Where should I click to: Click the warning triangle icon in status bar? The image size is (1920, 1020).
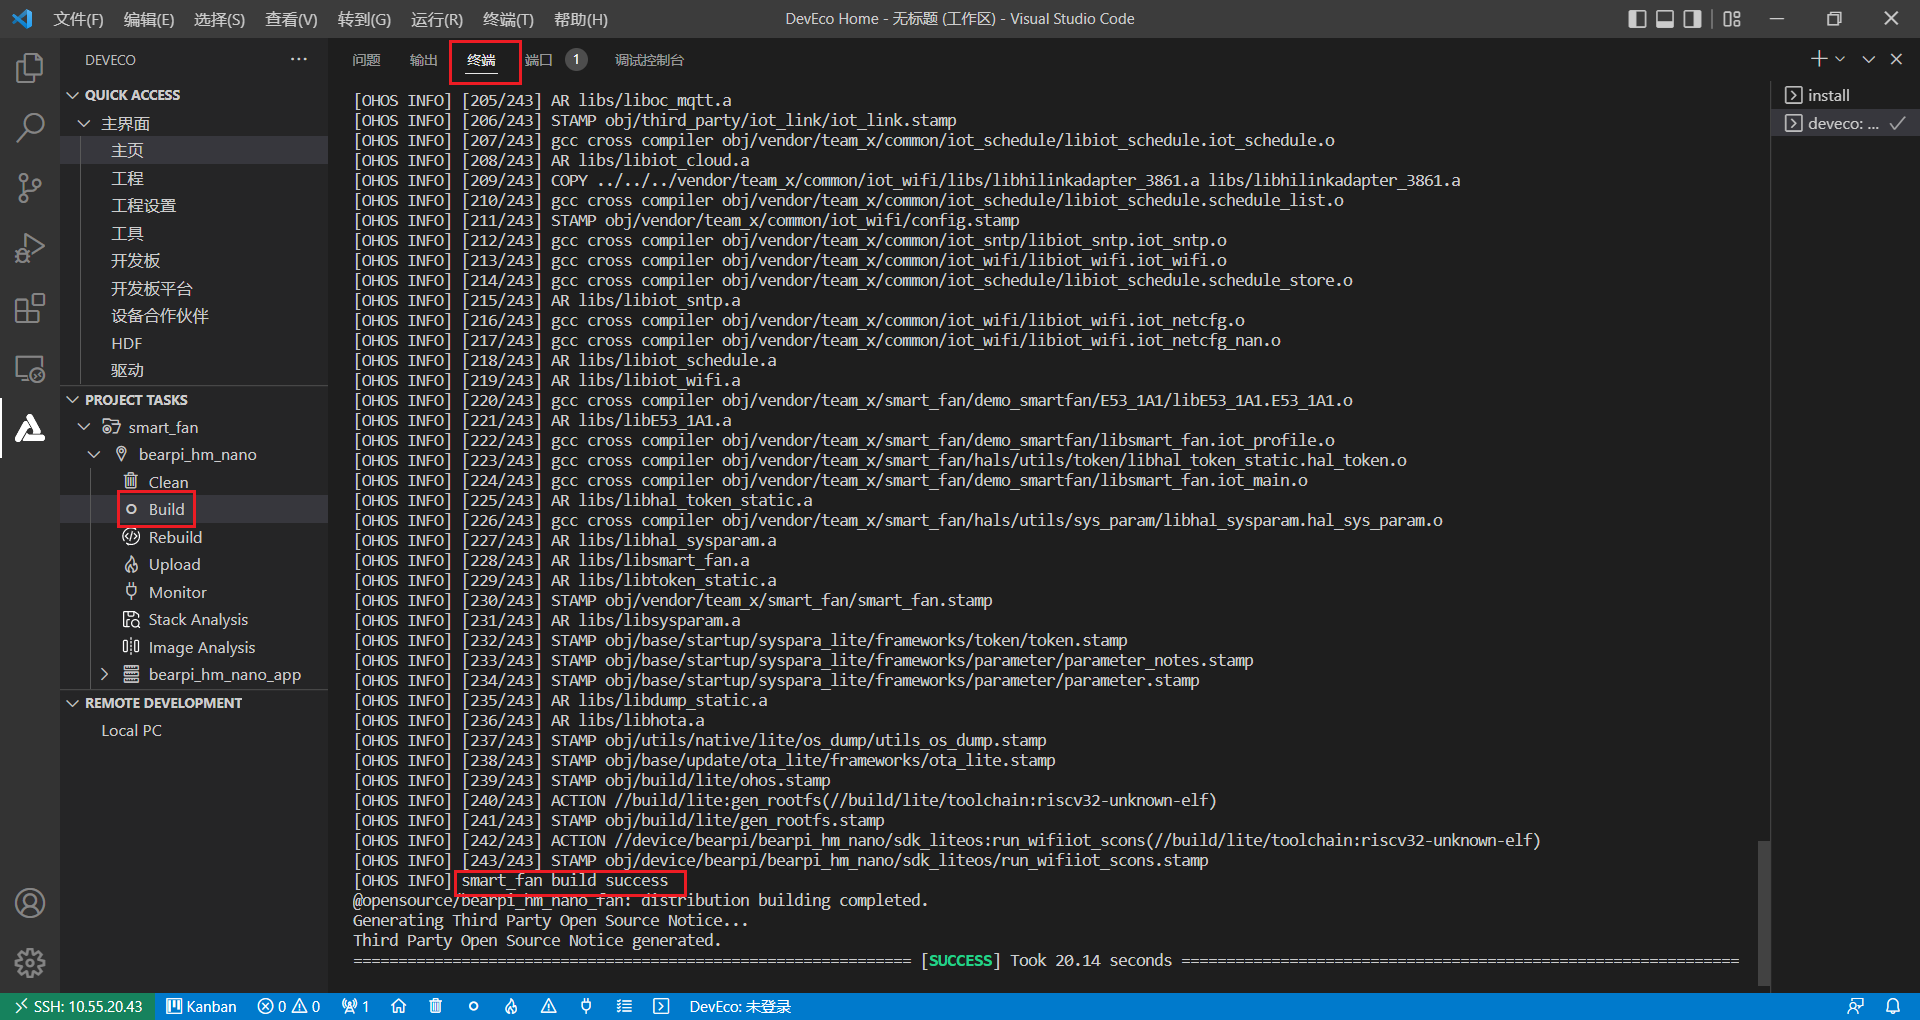548,1006
